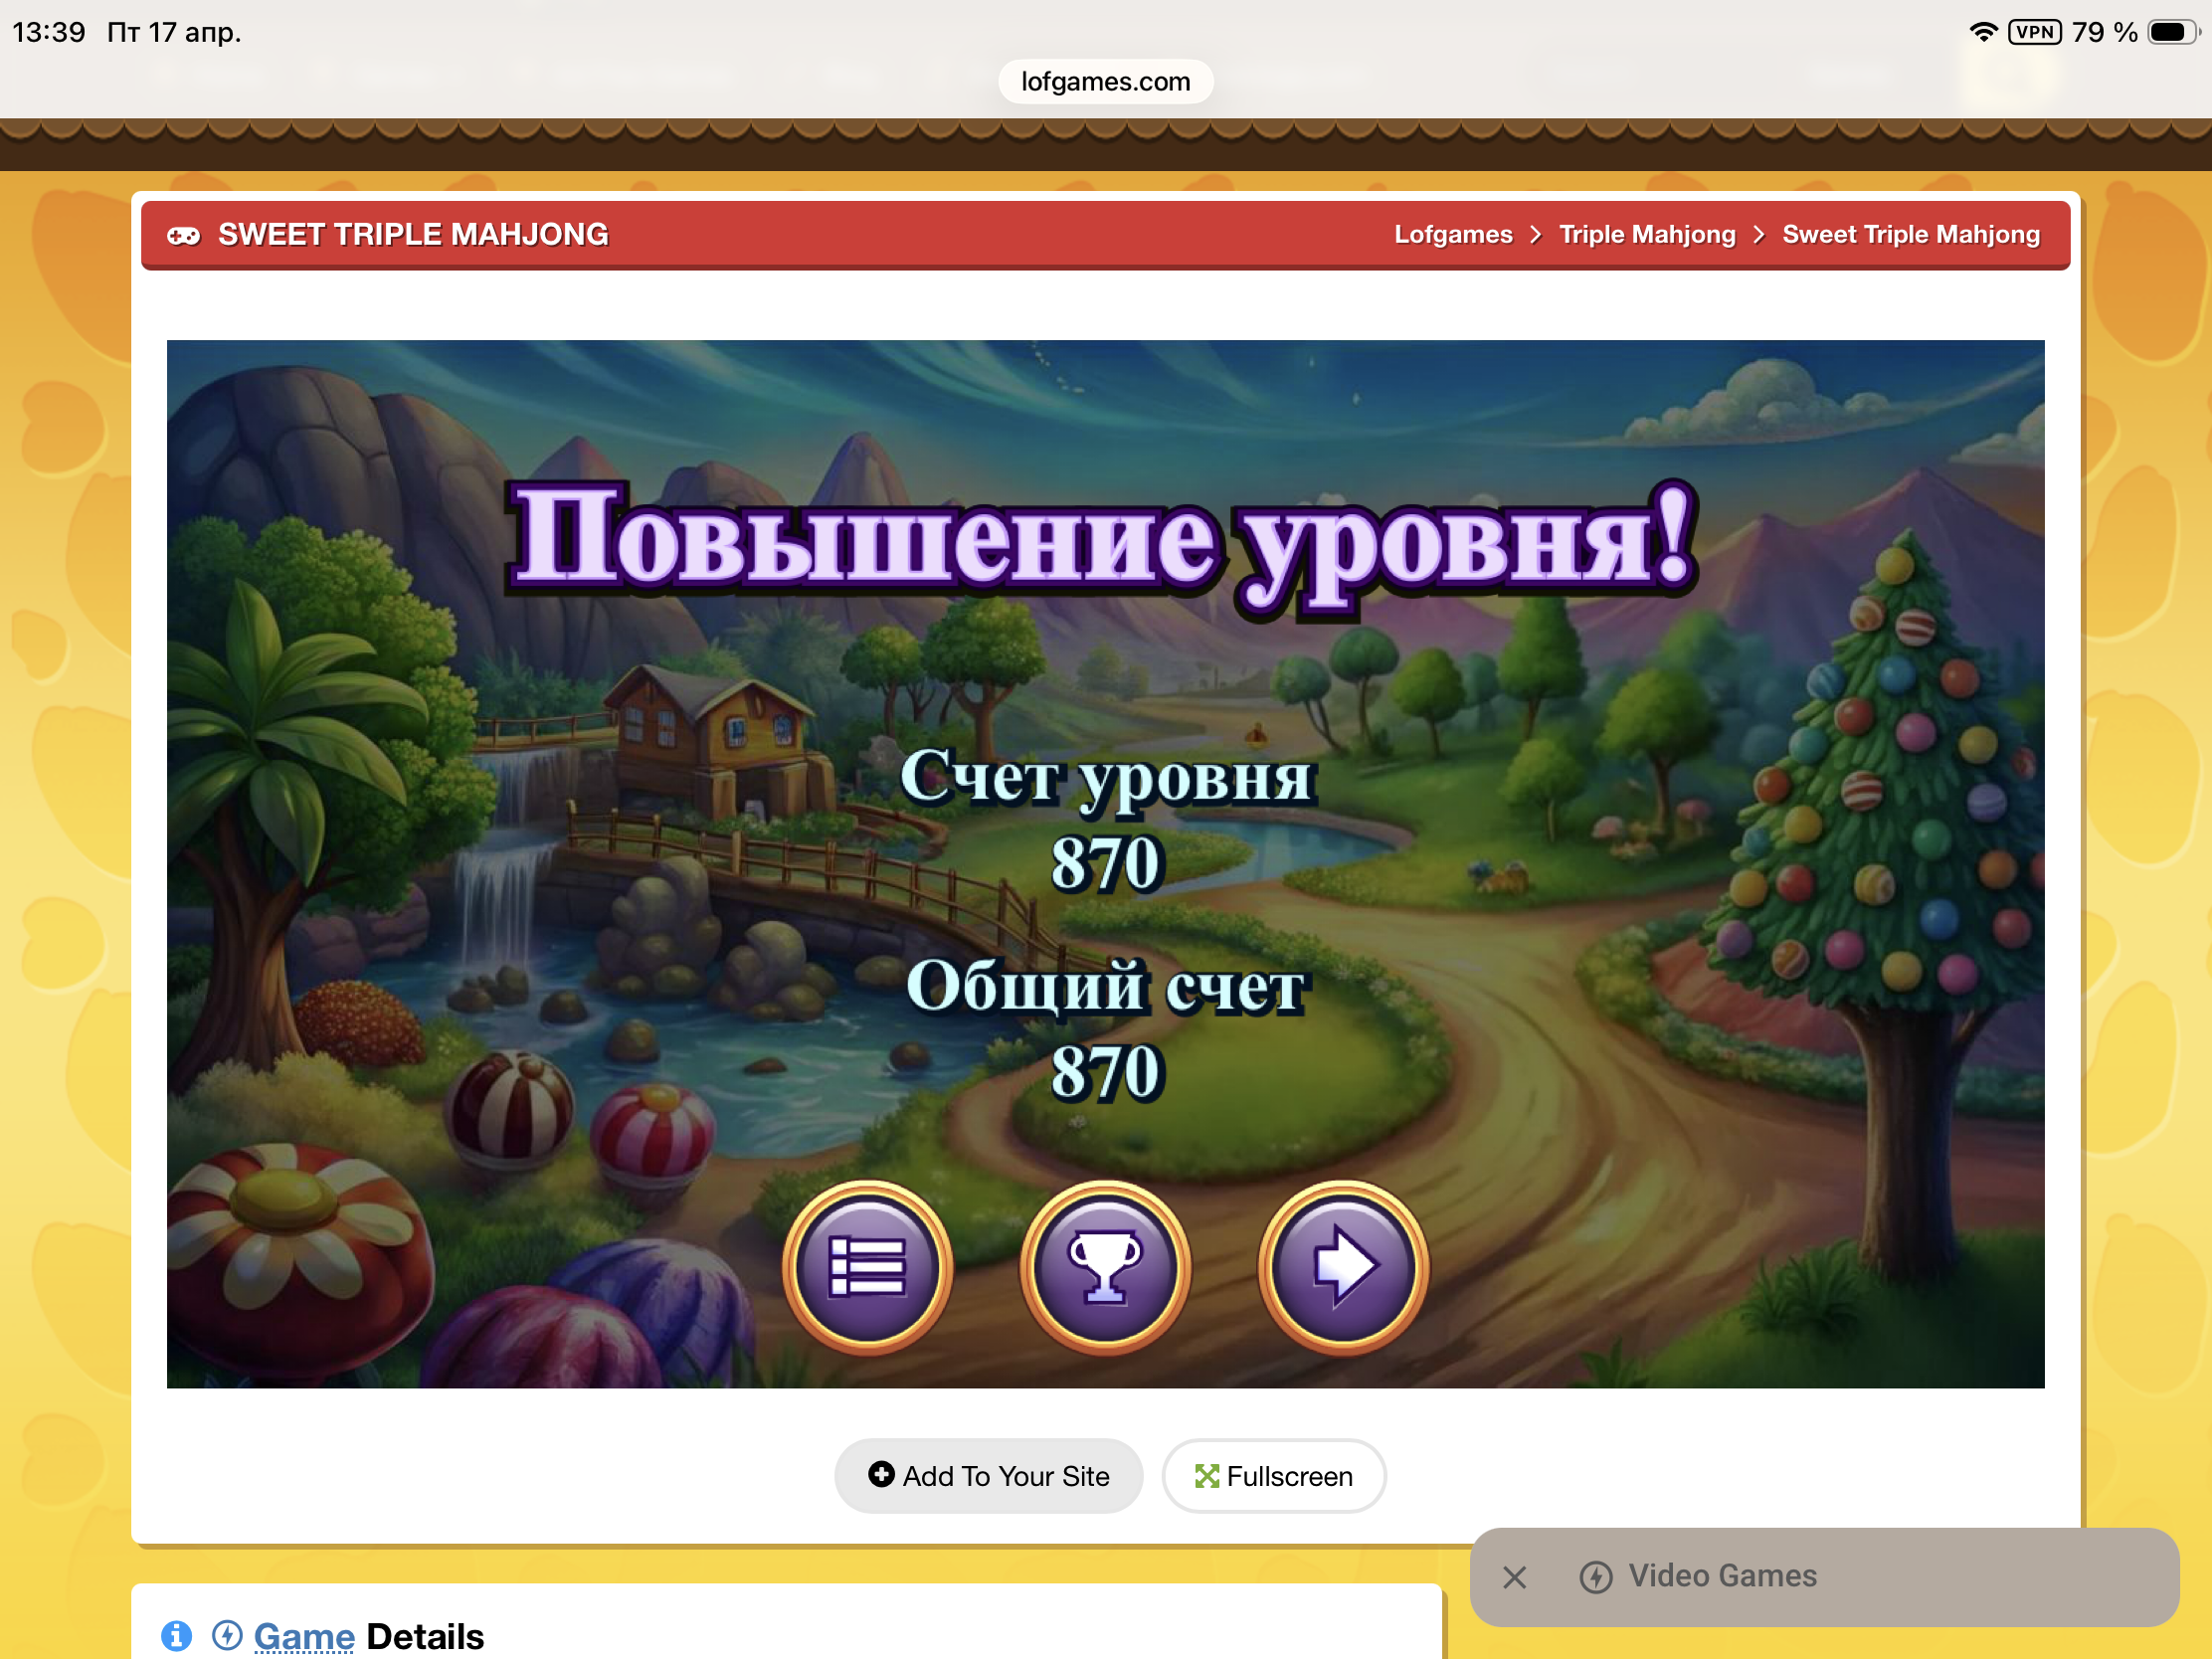Open the trophy leaderboard button
This screenshot has width=2212, height=1659.
tap(1105, 1266)
